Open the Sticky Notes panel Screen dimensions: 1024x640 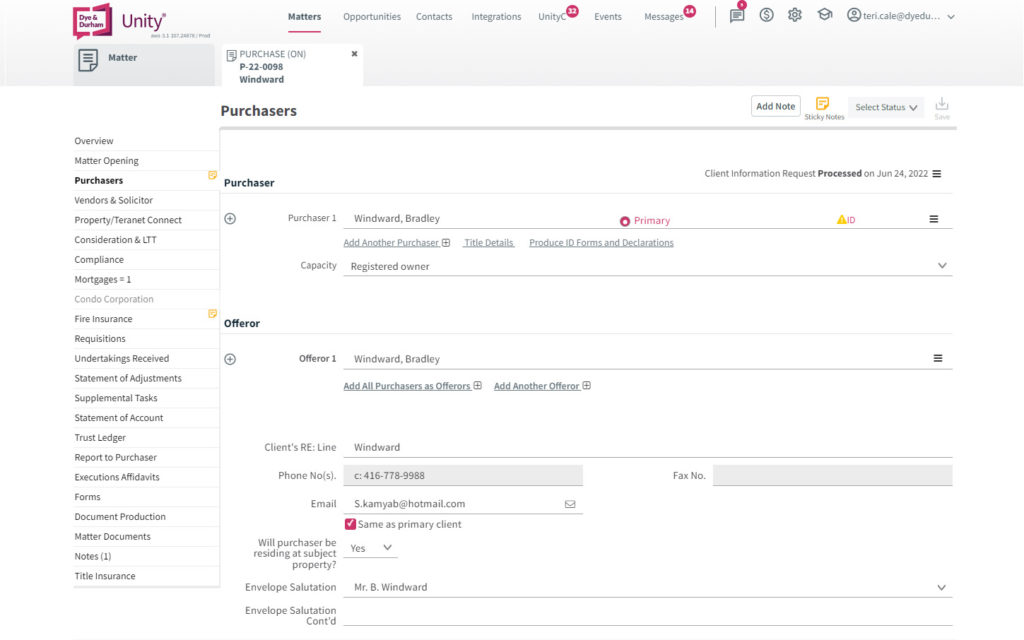coord(823,105)
